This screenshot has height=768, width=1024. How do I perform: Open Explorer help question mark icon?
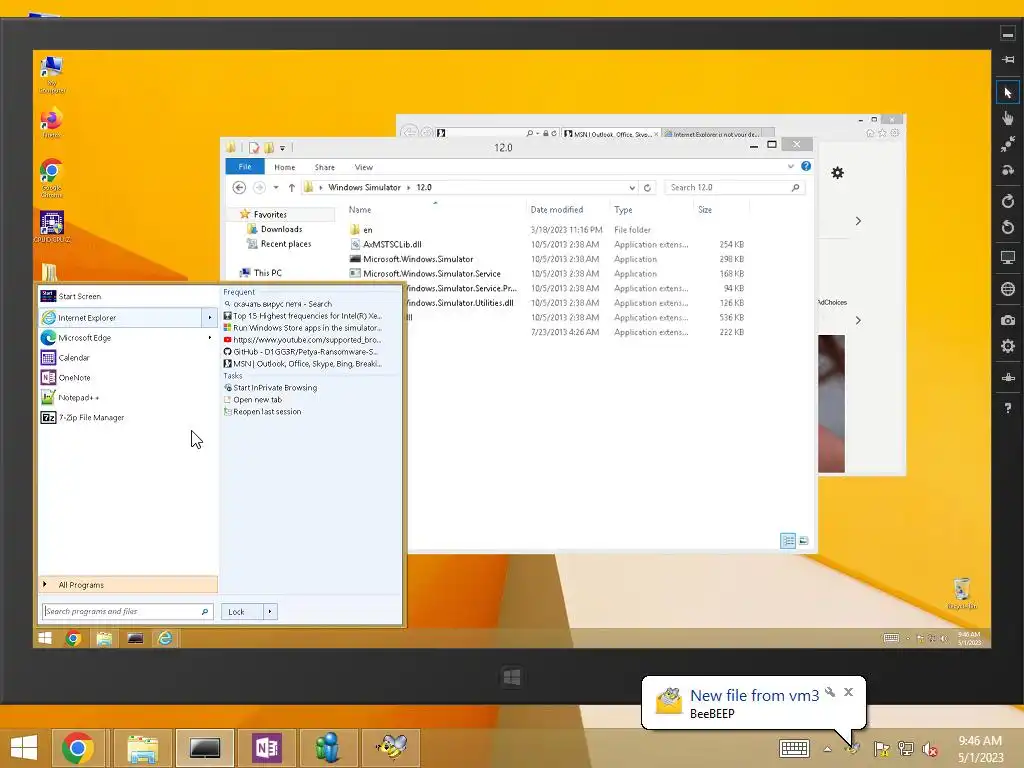pos(806,166)
